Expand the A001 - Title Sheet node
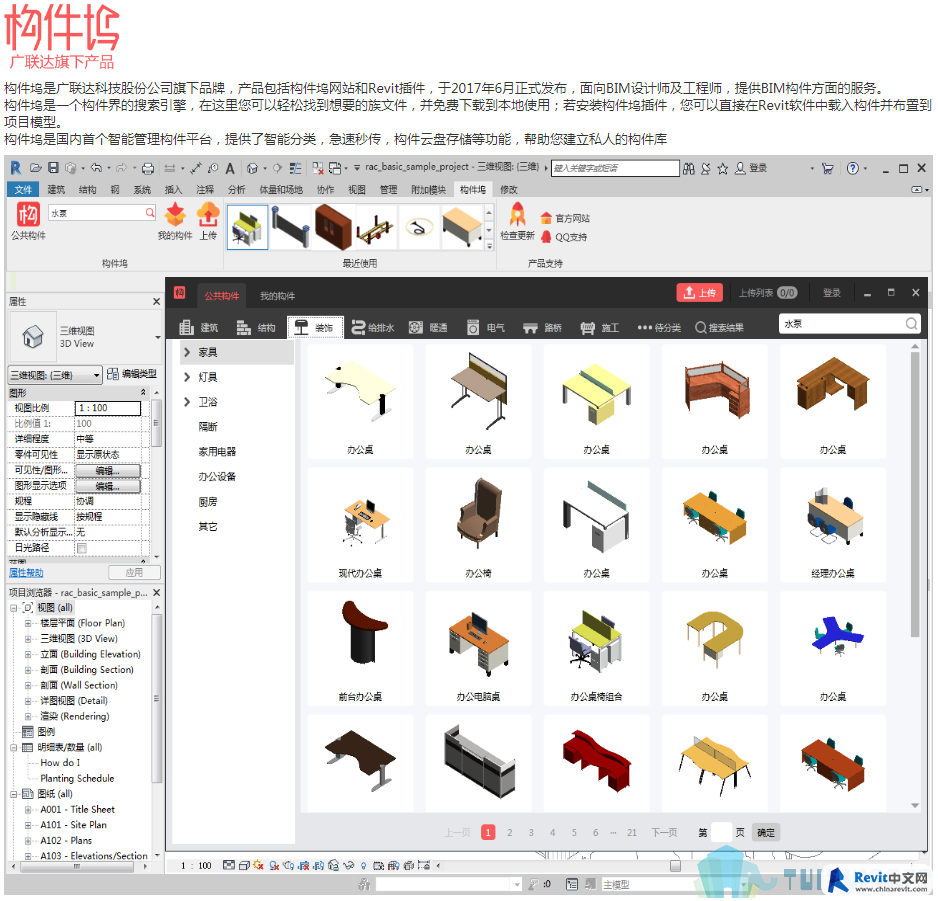Viewport: 938px width, 901px height. [28, 810]
